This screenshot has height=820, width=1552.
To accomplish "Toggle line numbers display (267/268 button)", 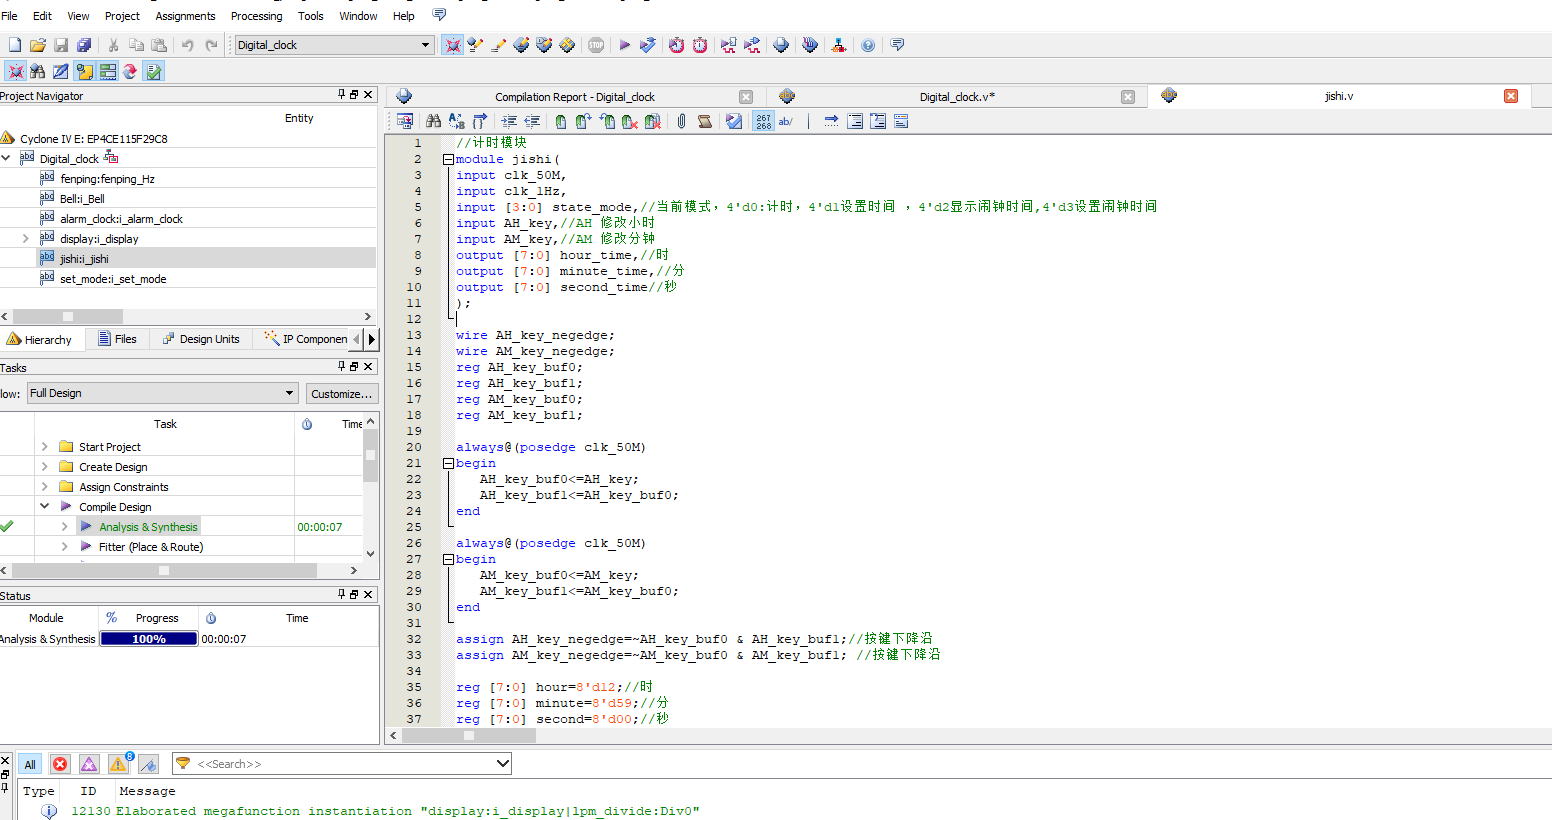I will (x=763, y=121).
